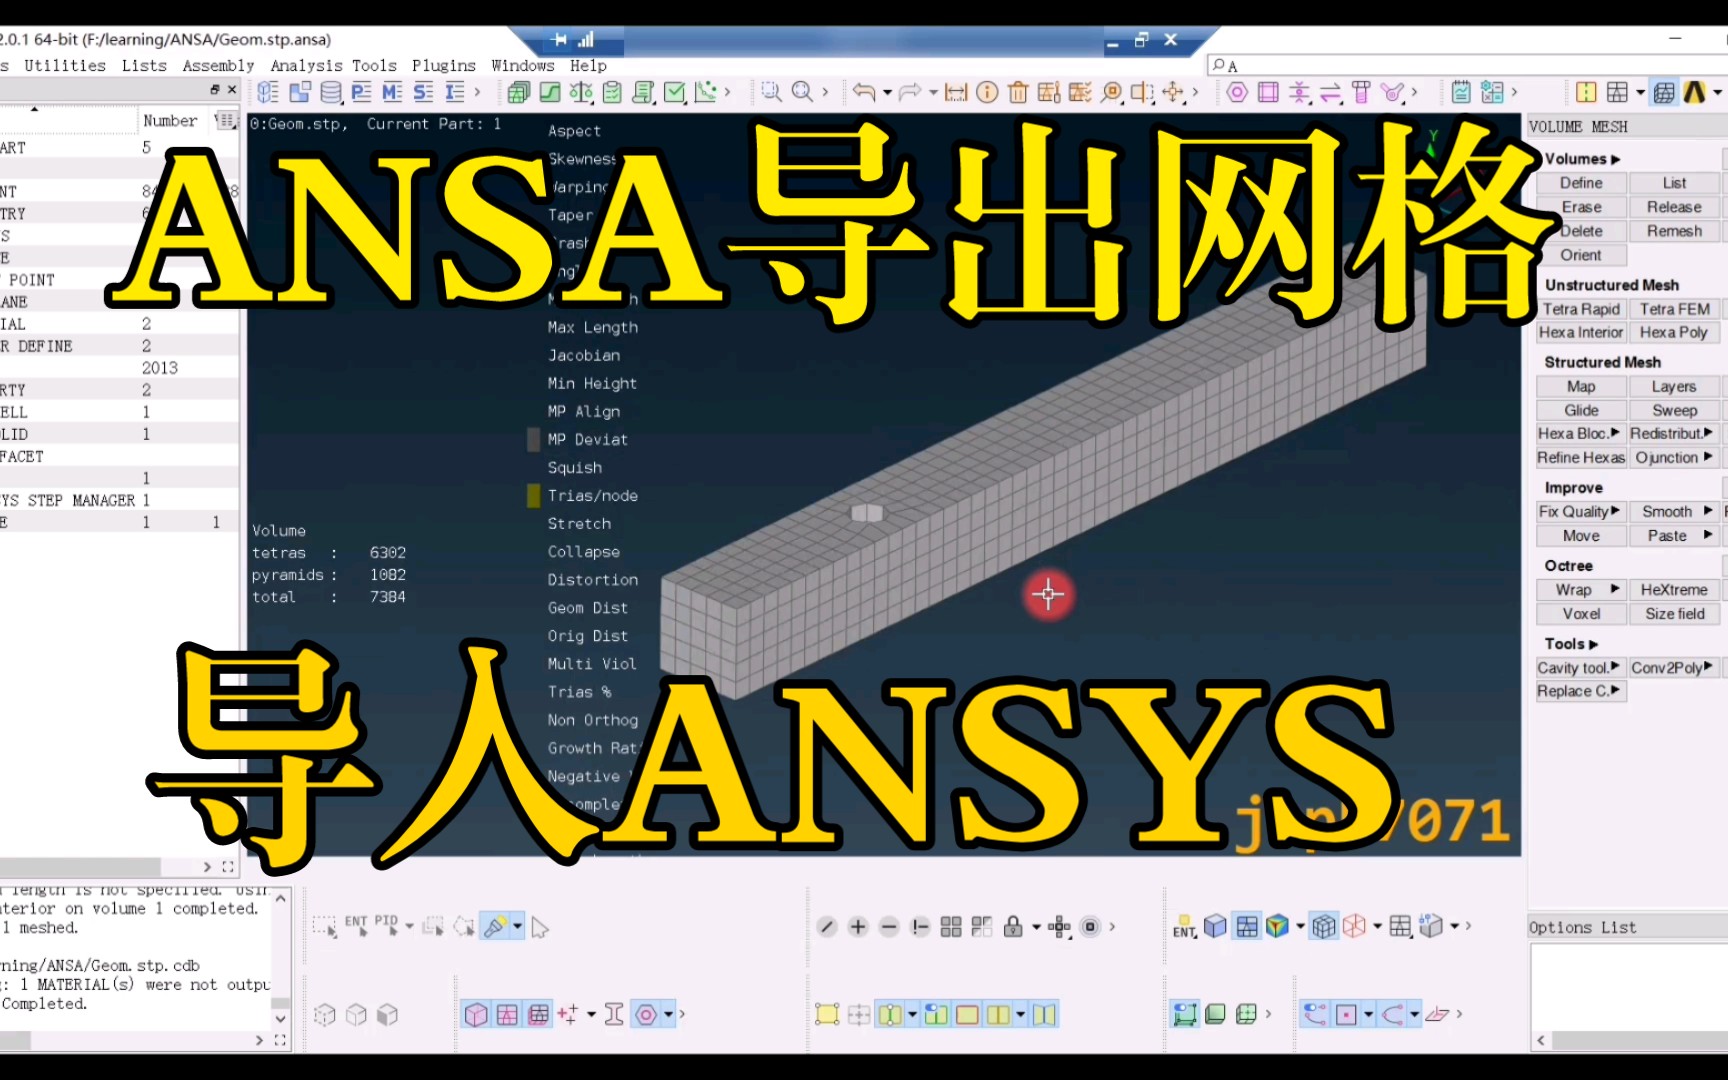Toggle the highlighted mesh grid view button
The width and height of the screenshot is (1728, 1080).
coord(1246,927)
